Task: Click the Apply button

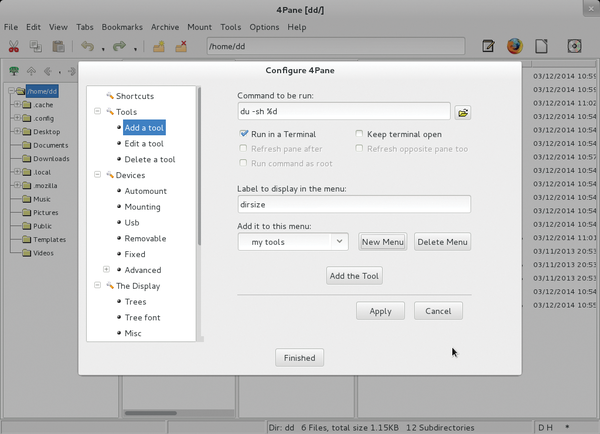Action: point(380,311)
